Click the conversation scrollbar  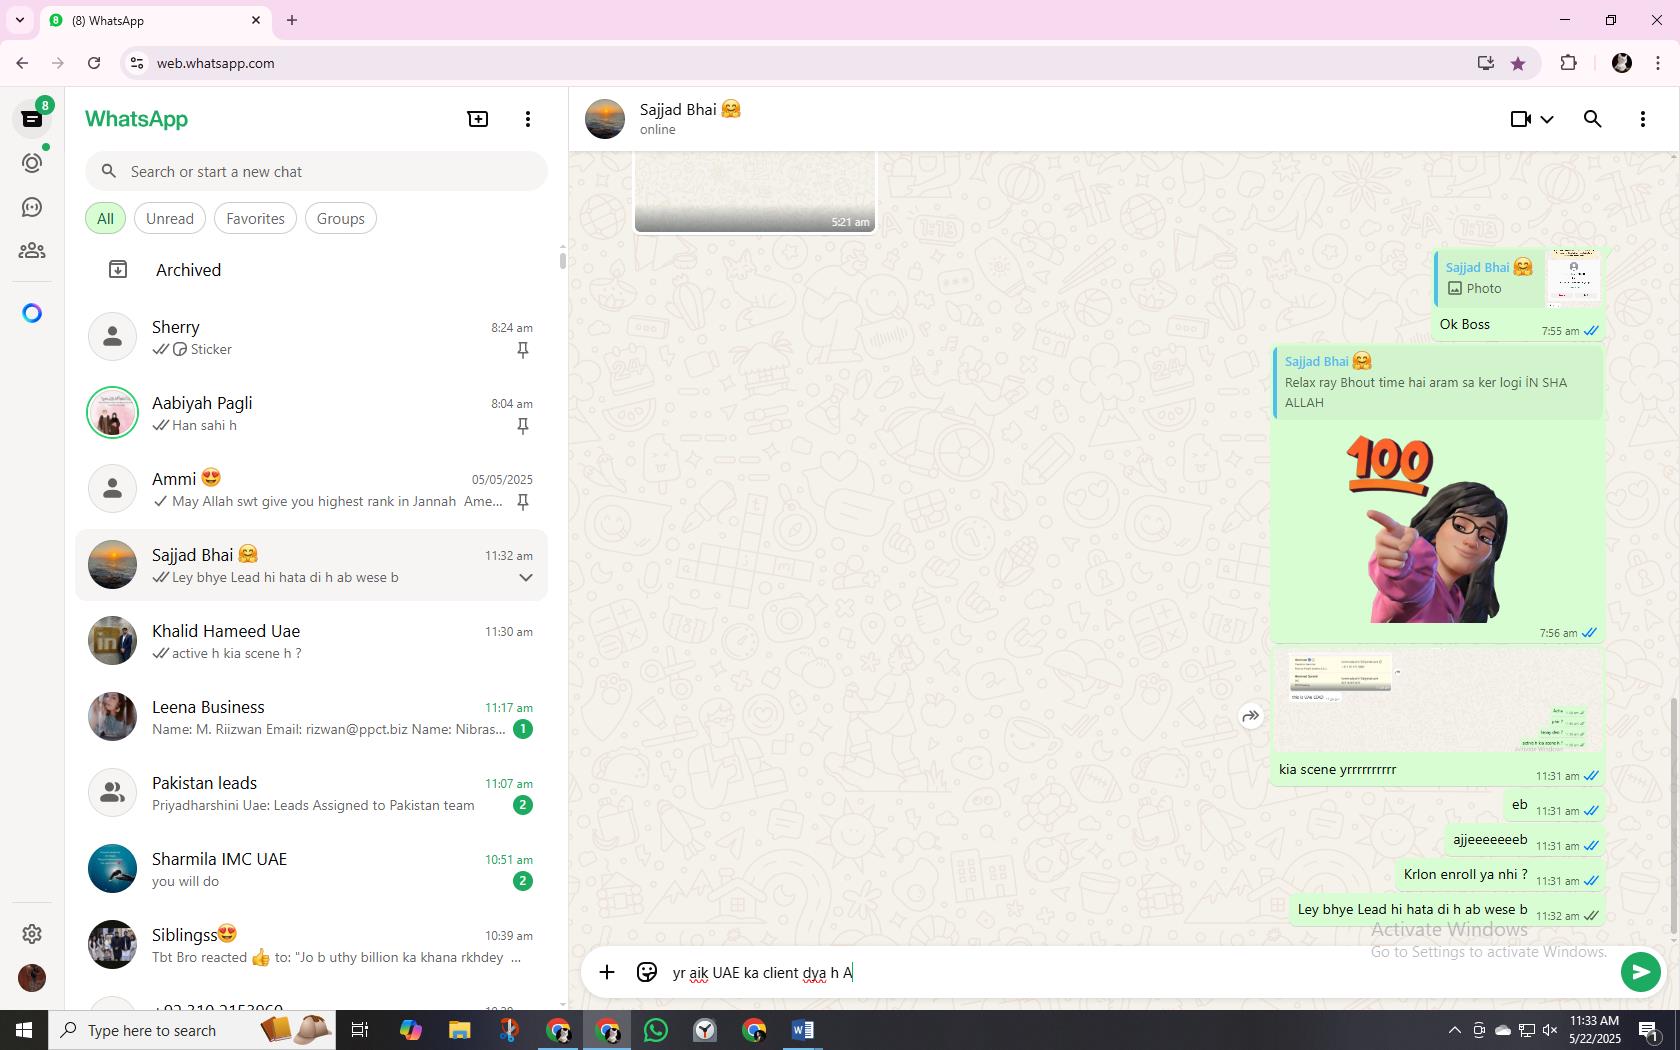pyautogui.click(x=1674, y=815)
